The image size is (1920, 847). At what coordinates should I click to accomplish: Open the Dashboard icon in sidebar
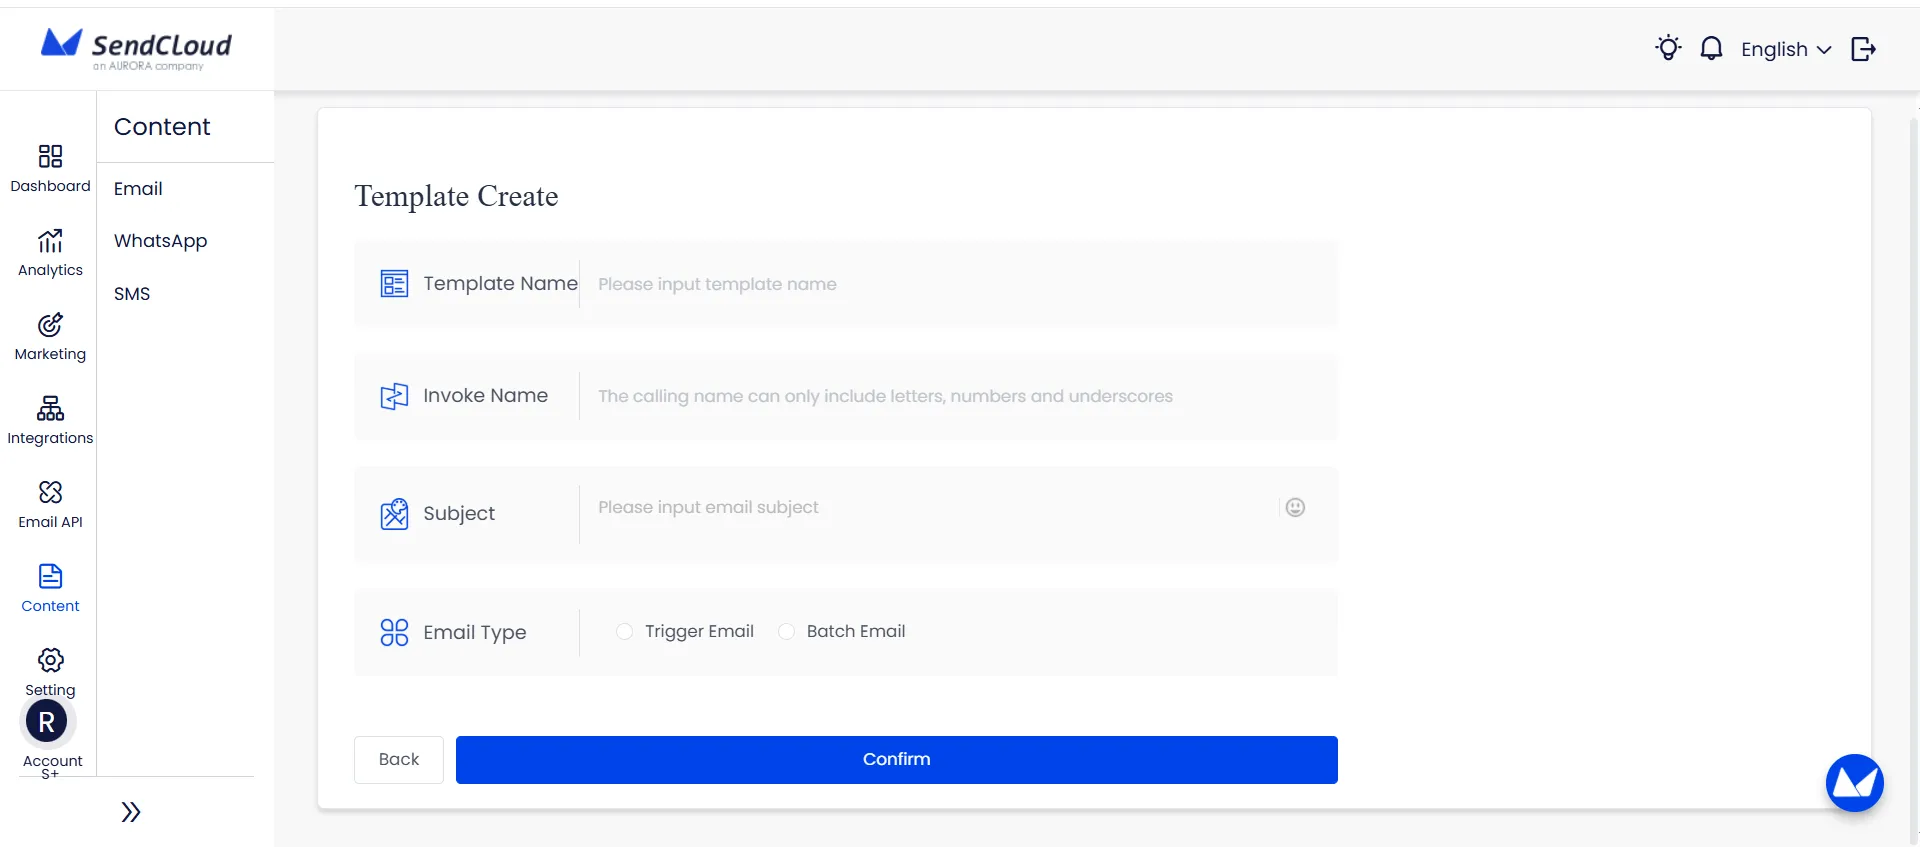pyautogui.click(x=50, y=157)
